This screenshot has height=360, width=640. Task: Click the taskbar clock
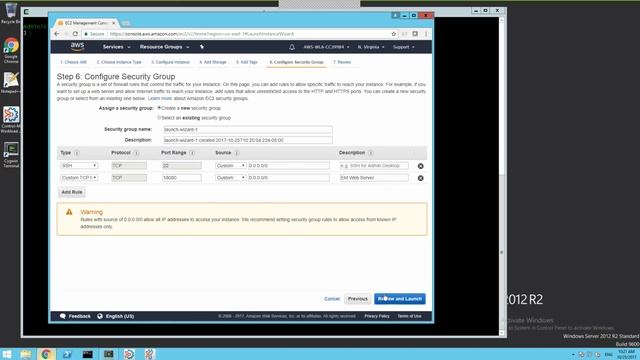[626, 354]
